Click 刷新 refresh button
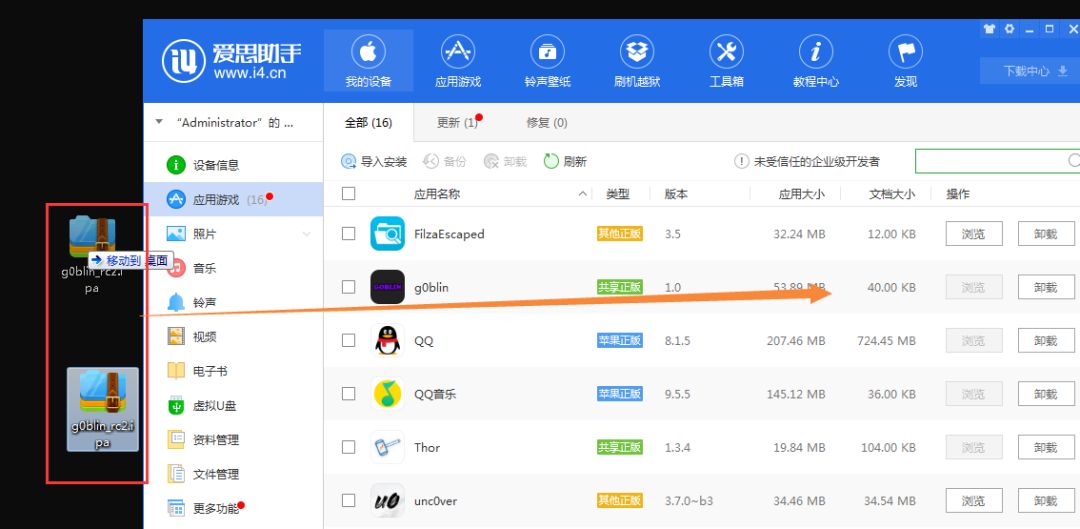This screenshot has width=1080, height=529. tap(565, 162)
